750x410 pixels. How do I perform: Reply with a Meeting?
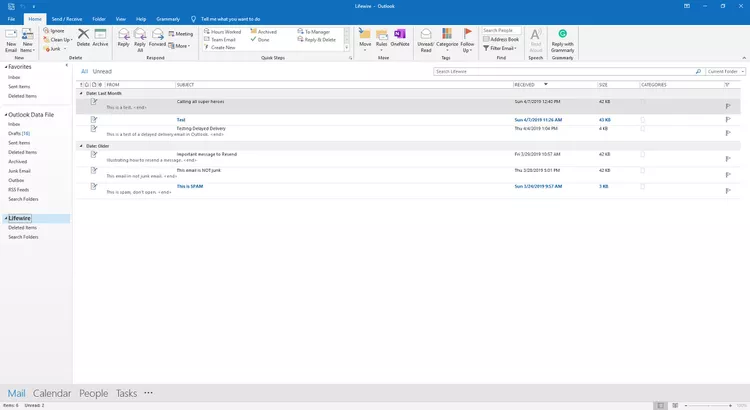tap(180, 34)
